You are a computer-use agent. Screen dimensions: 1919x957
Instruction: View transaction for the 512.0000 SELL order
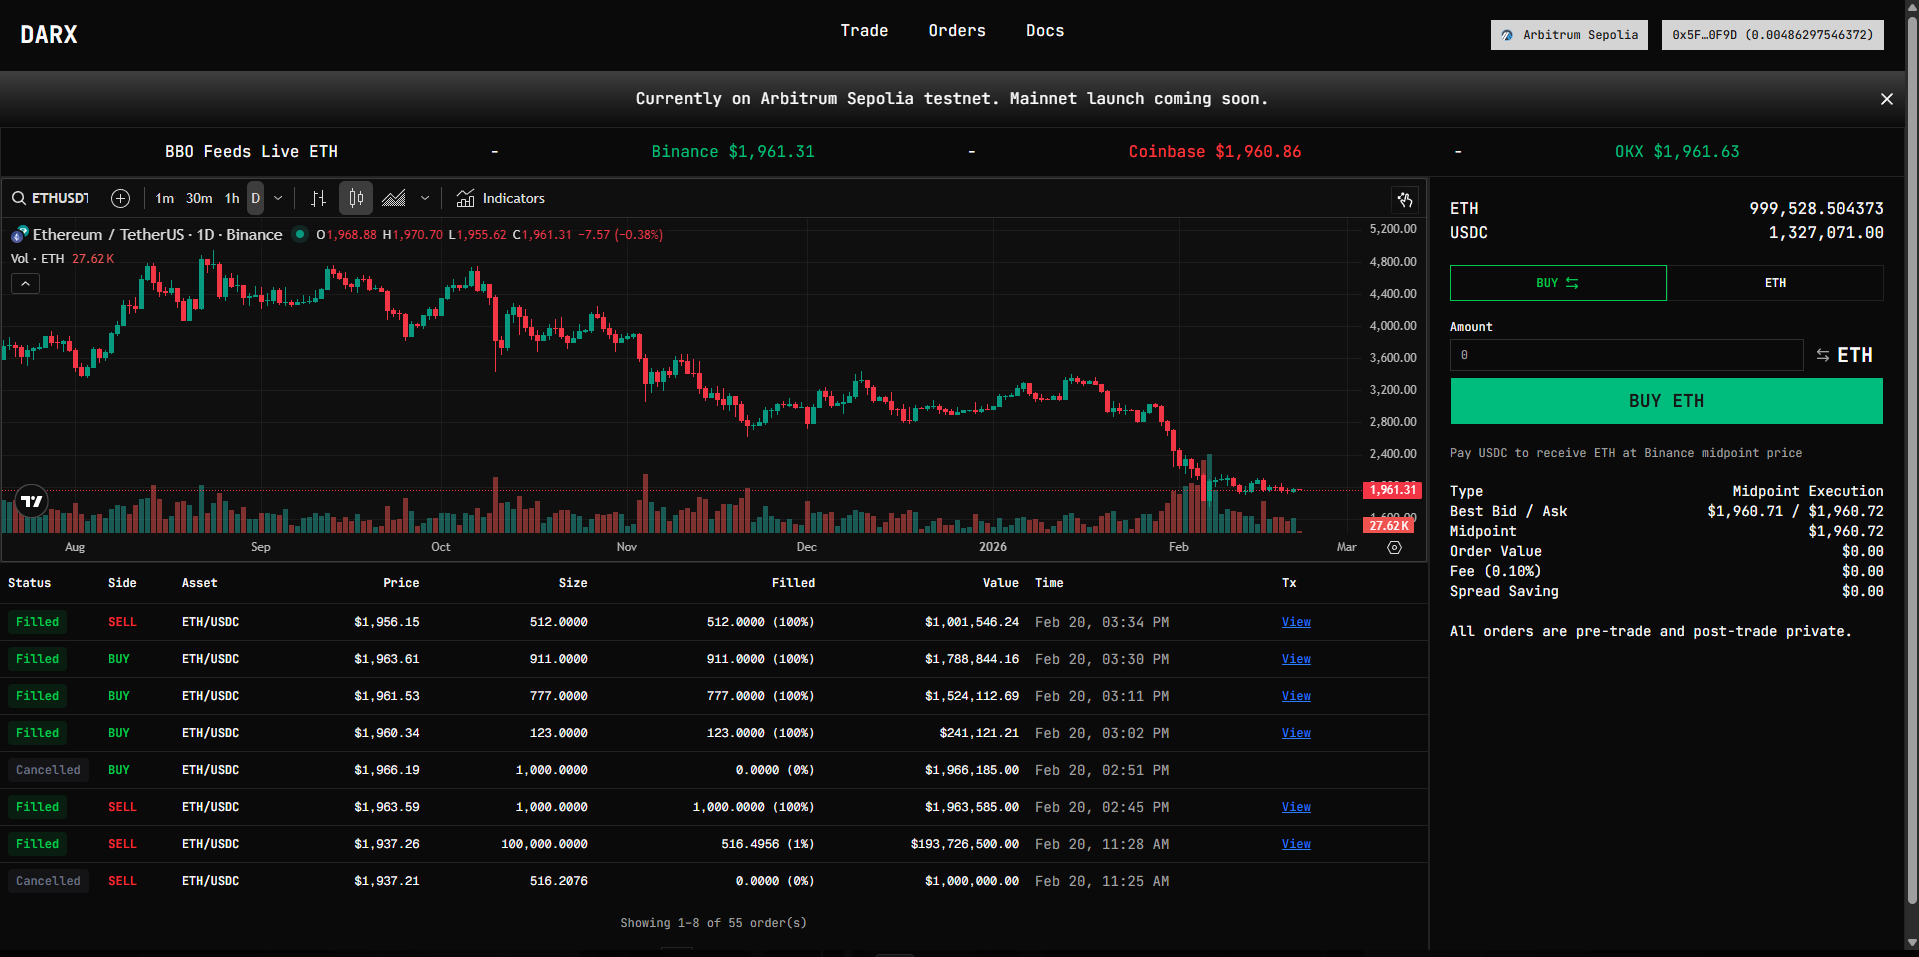point(1296,622)
